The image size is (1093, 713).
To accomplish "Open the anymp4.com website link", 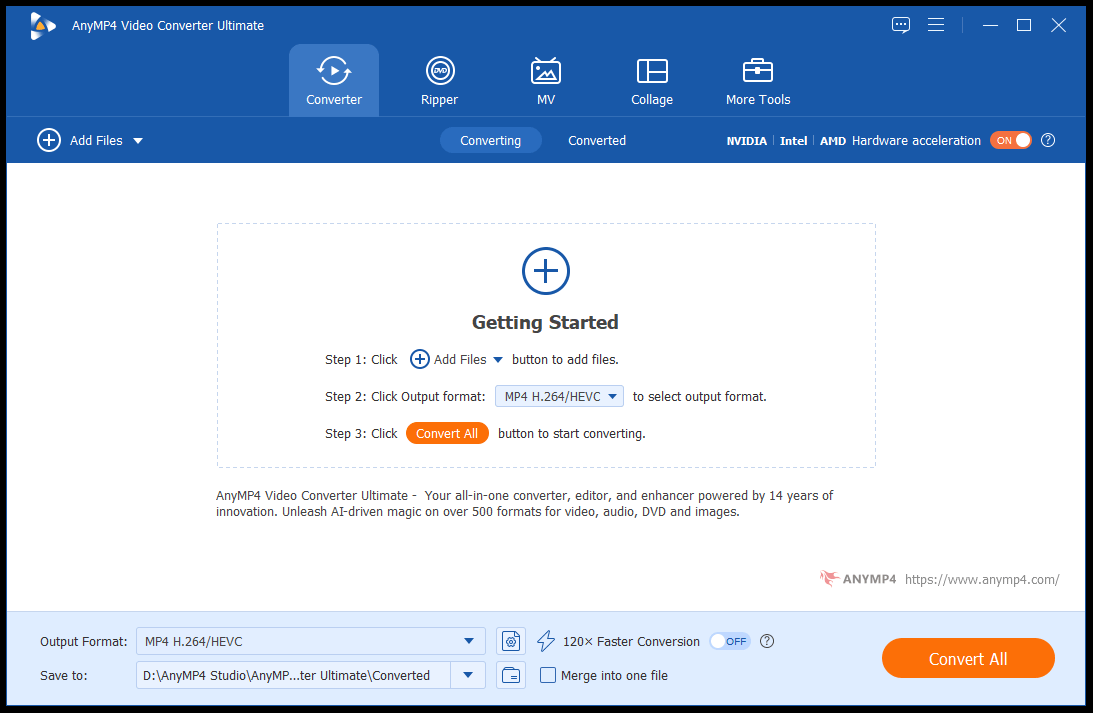I will click(x=981, y=579).
